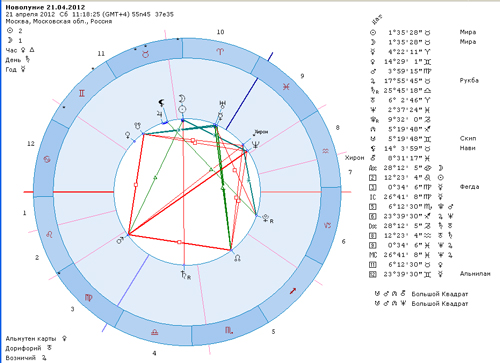Image resolution: width=500 pixels, height=363 pixels.
Task: Select the Год ruler label
Action: [11, 69]
